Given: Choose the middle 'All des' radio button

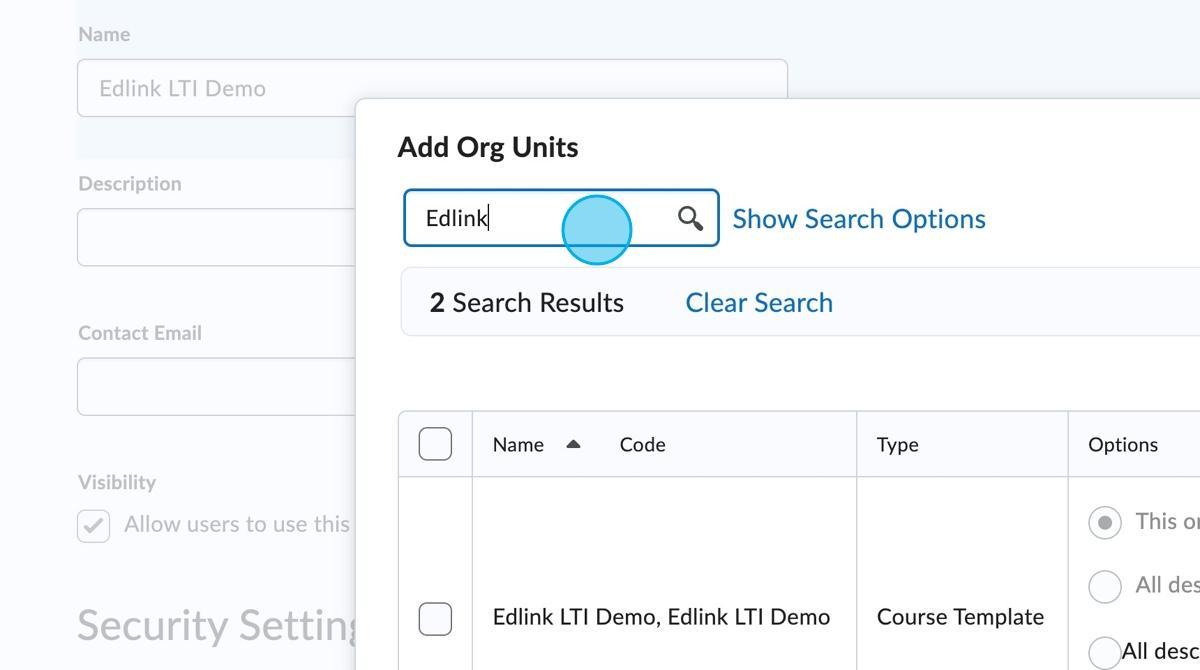Looking at the screenshot, I should [1104, 586].
